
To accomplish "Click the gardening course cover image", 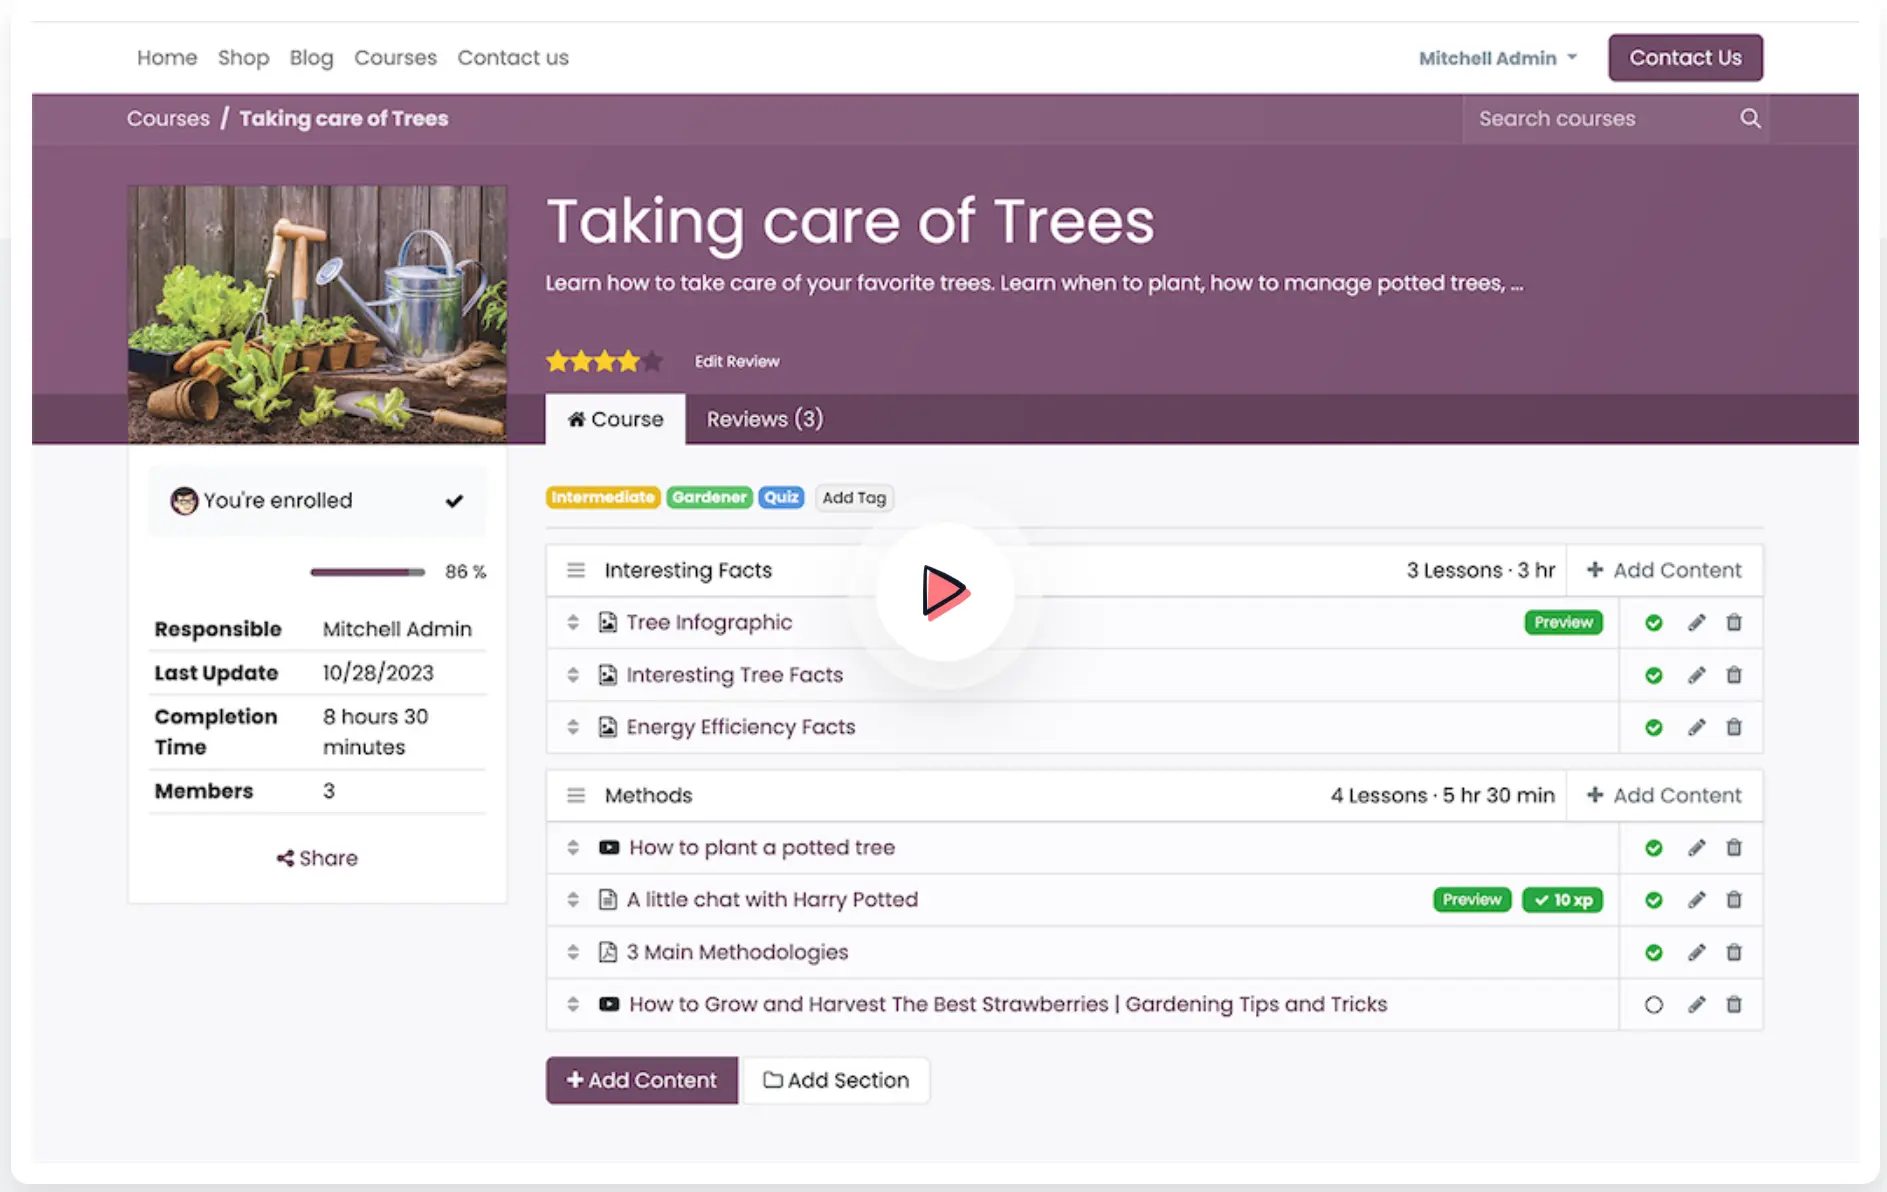I will (317, 314).
